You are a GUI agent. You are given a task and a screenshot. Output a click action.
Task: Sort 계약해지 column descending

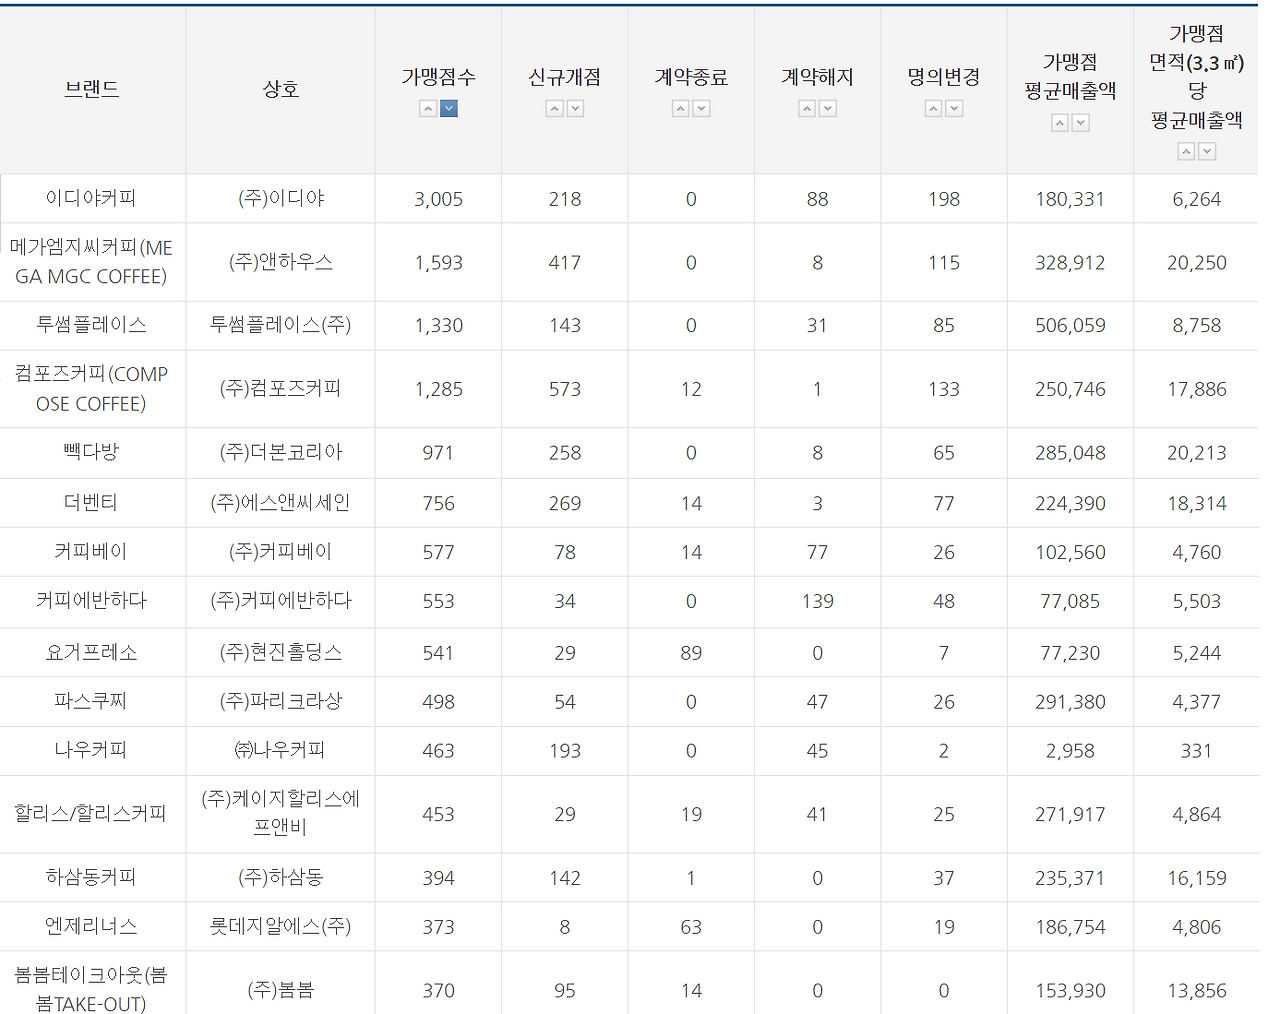828,109
